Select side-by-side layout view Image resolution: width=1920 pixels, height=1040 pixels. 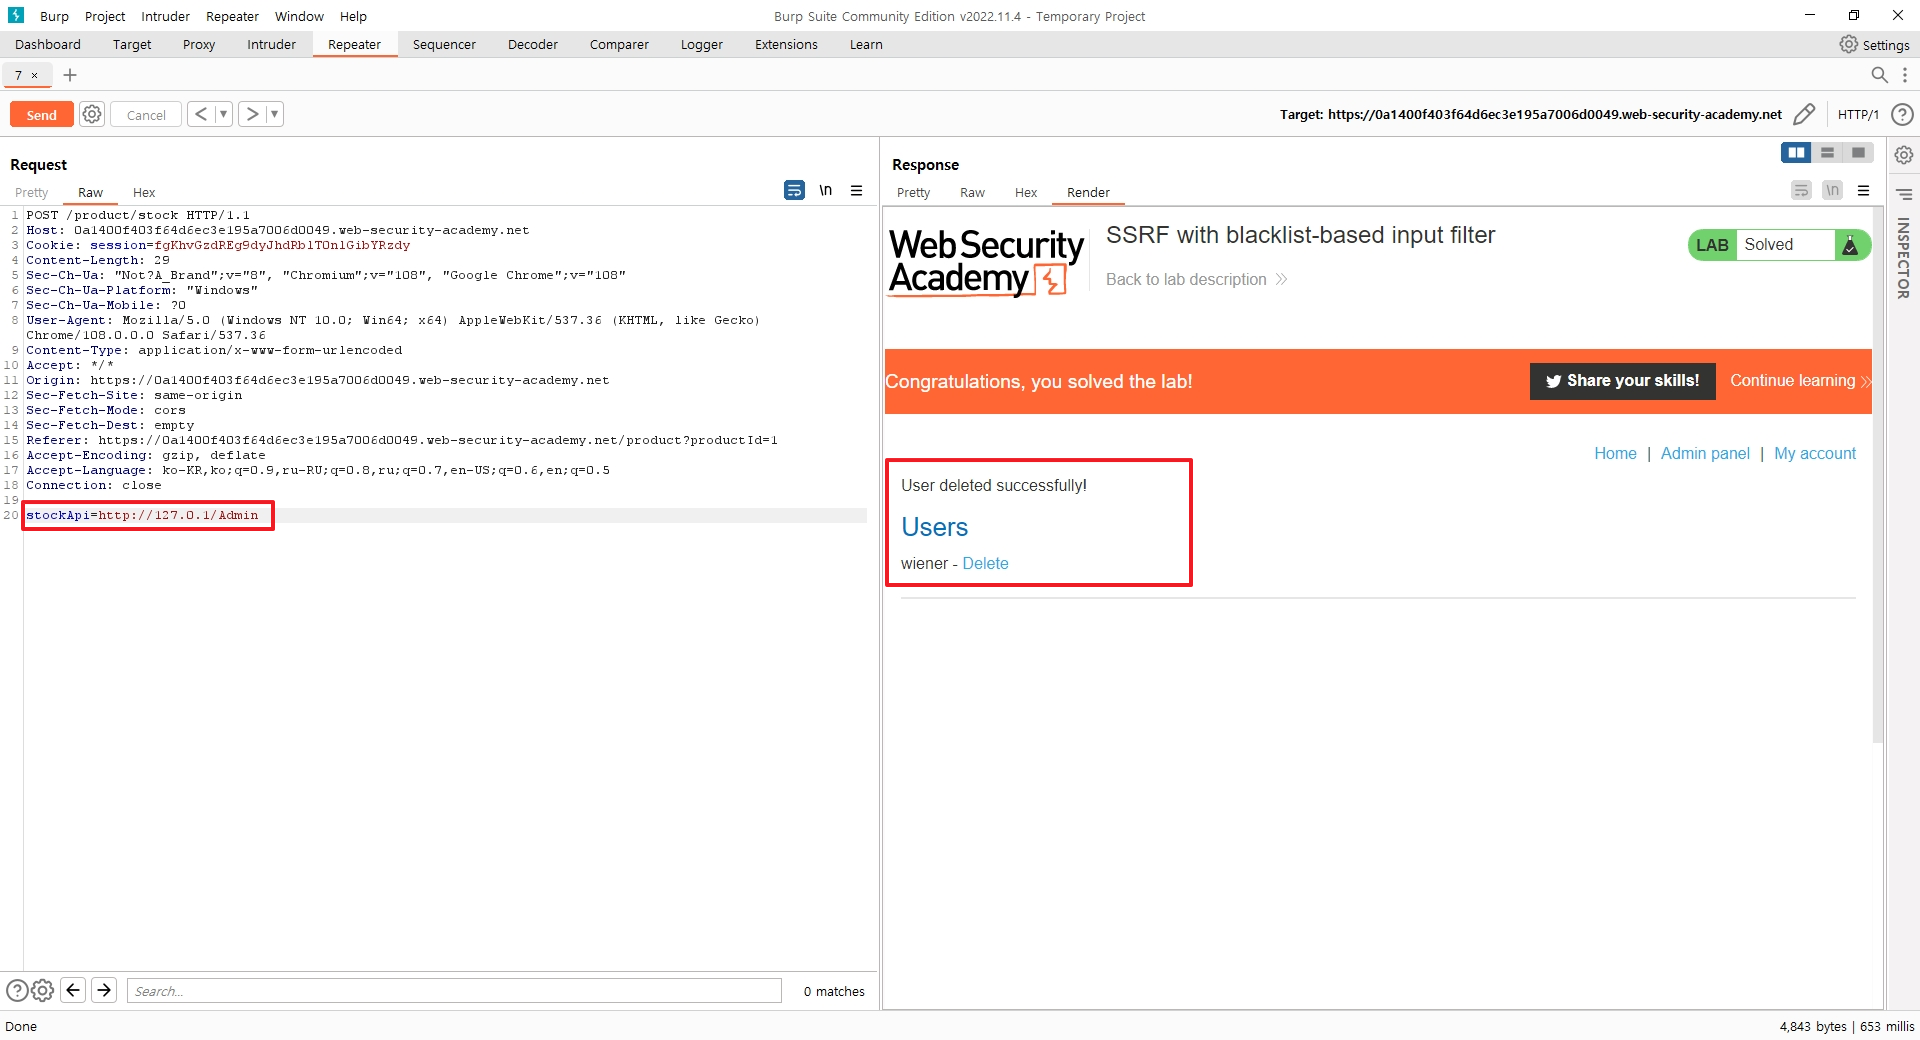[x=1796, y=152]
